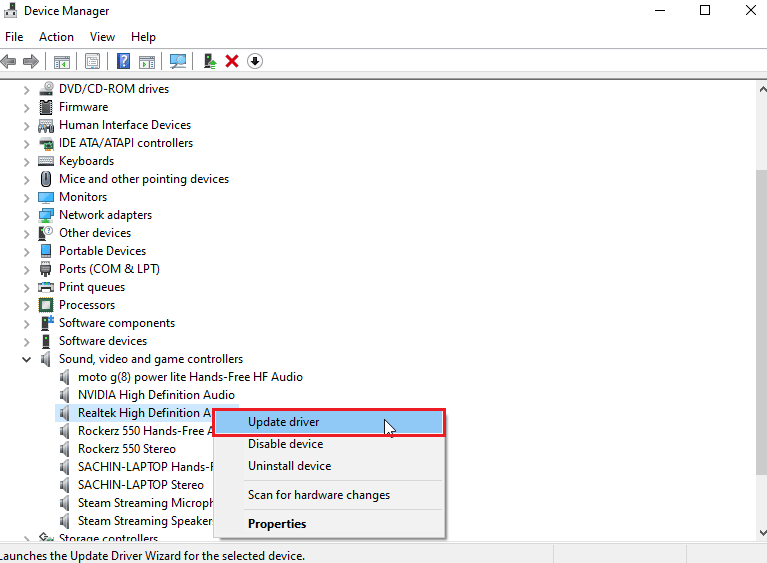Click the Mice and other pointing devices icon

coord(46,179)
